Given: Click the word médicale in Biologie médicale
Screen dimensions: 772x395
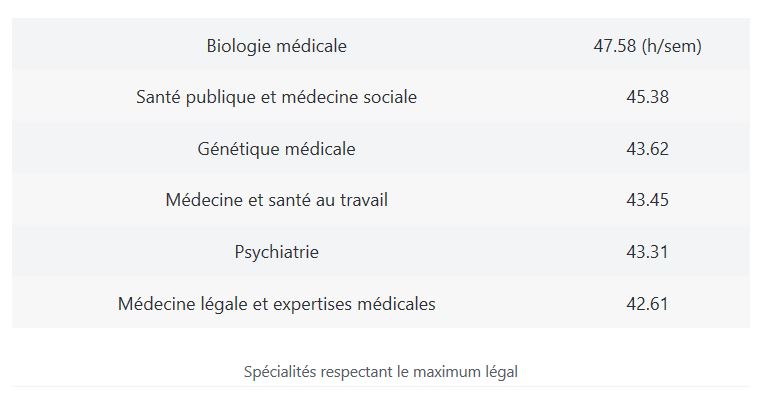Looking at the screenshot, I should (x=311, y=46).
